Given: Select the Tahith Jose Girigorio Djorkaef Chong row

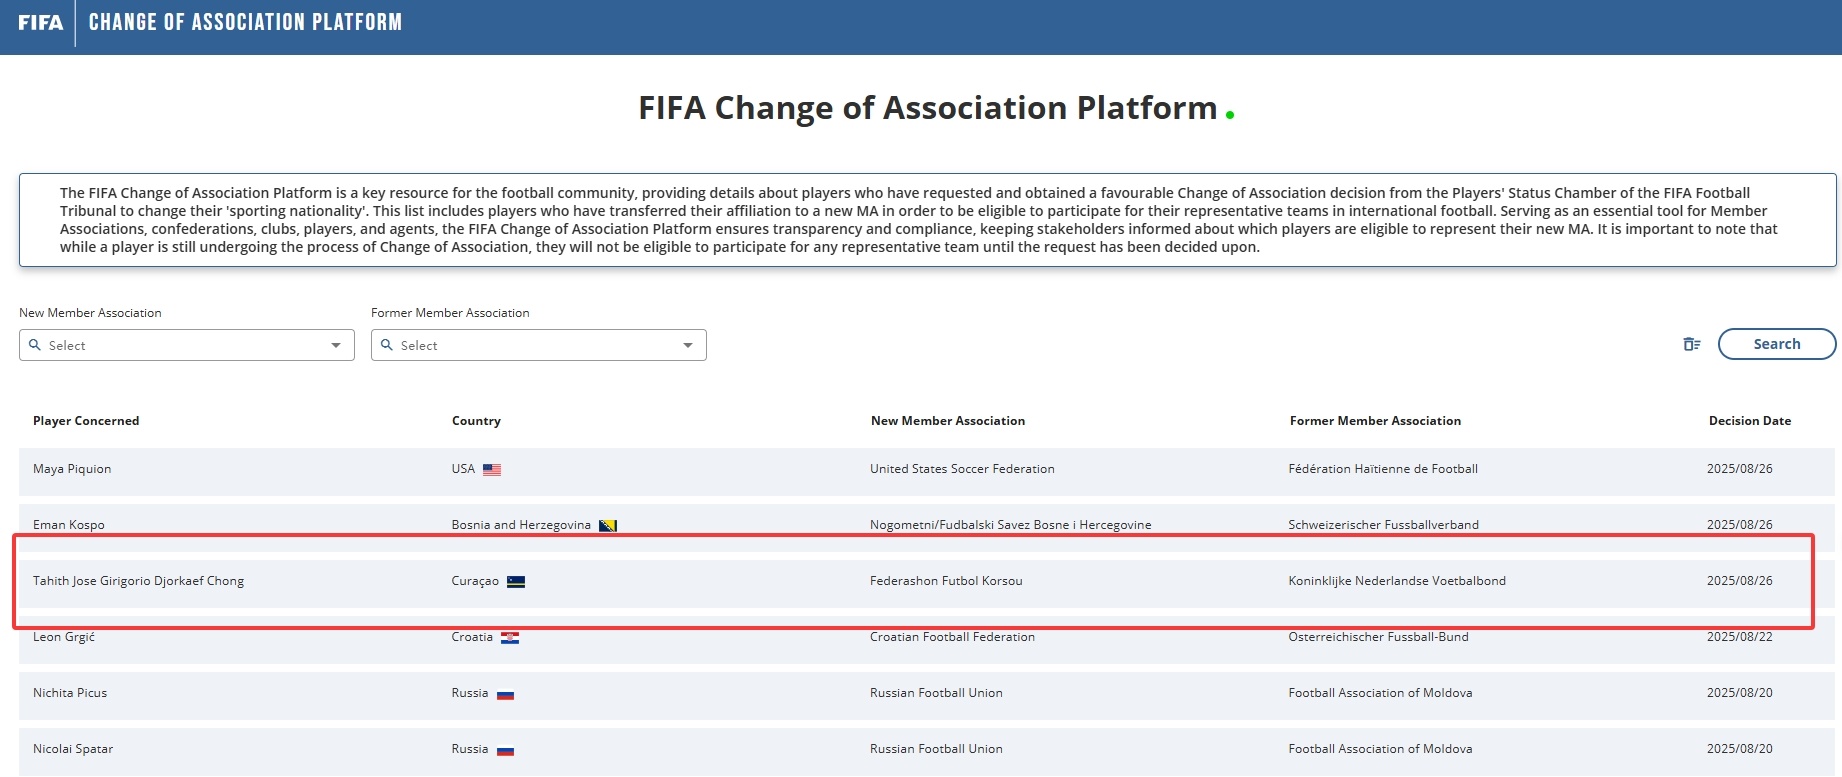Looking at the screenshot, I should tap(138, 581).
